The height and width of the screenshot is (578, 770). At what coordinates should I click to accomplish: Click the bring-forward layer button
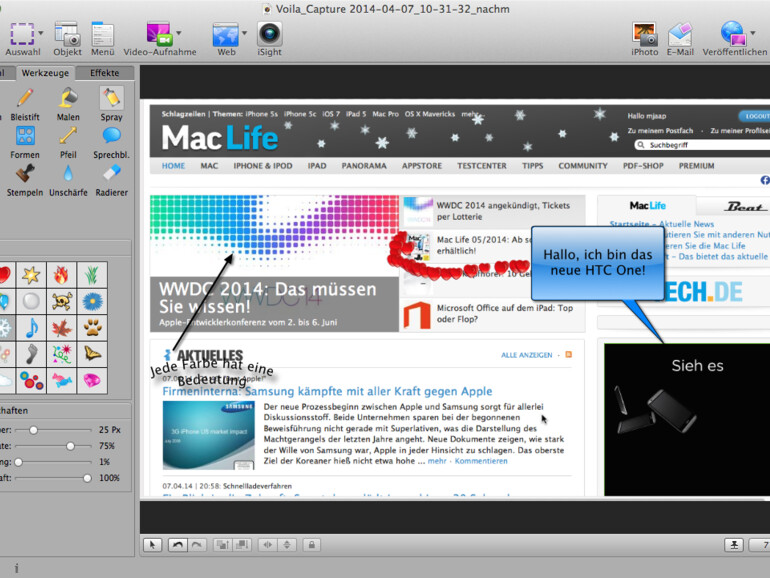(x=223, y=545)
